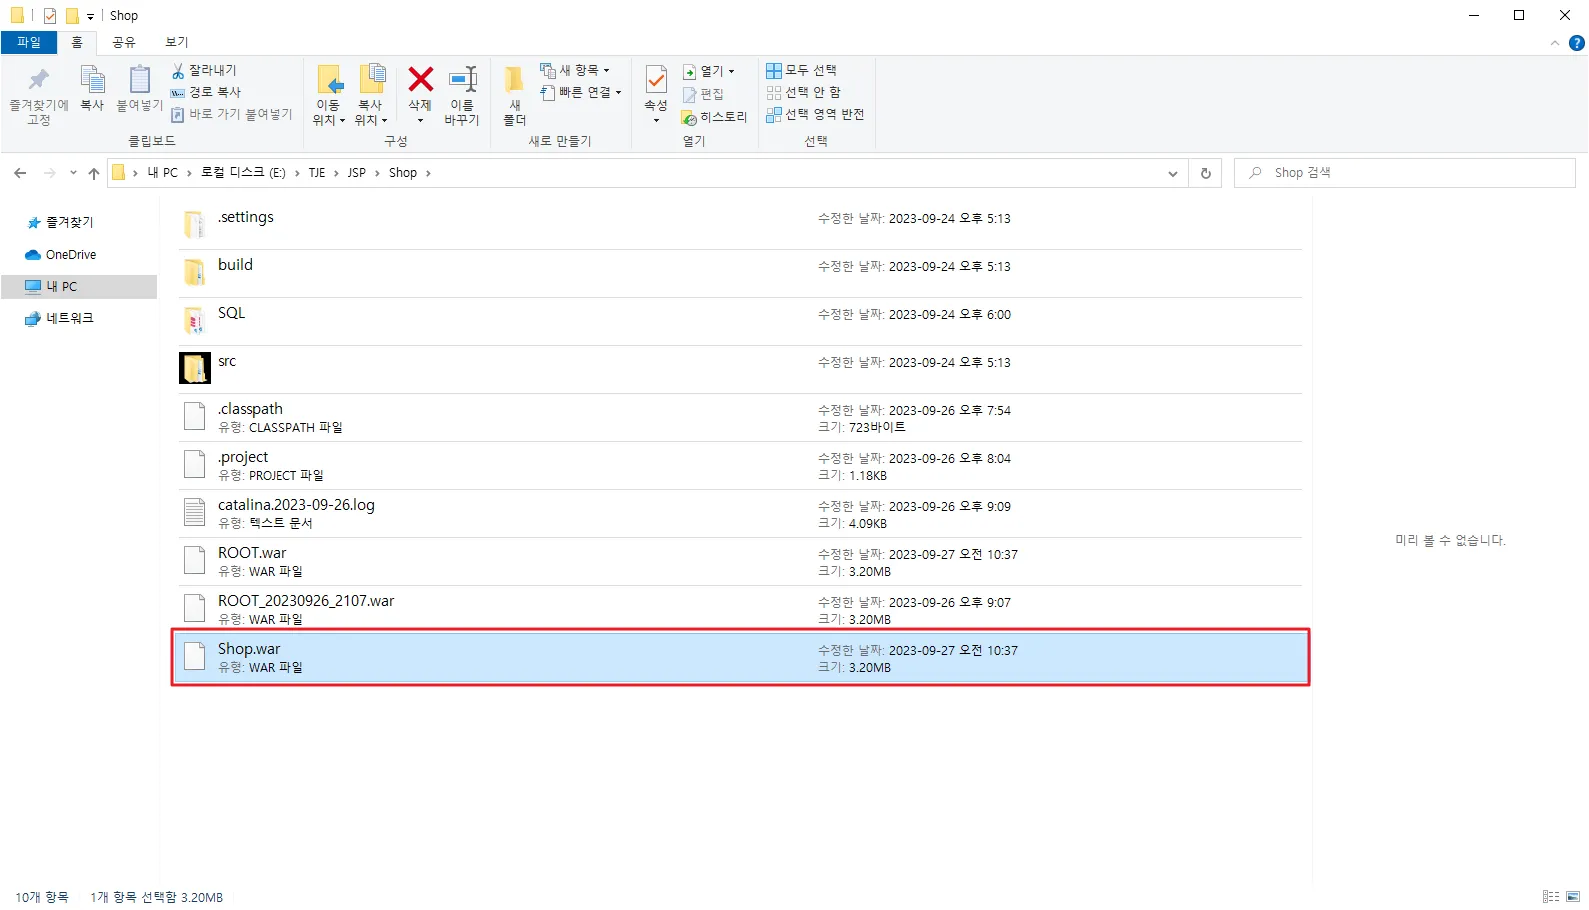Click 내 PC in address breadcrumb
Image resolution: width=1589 pixels, height=910 pixels.
pos(162,173)
